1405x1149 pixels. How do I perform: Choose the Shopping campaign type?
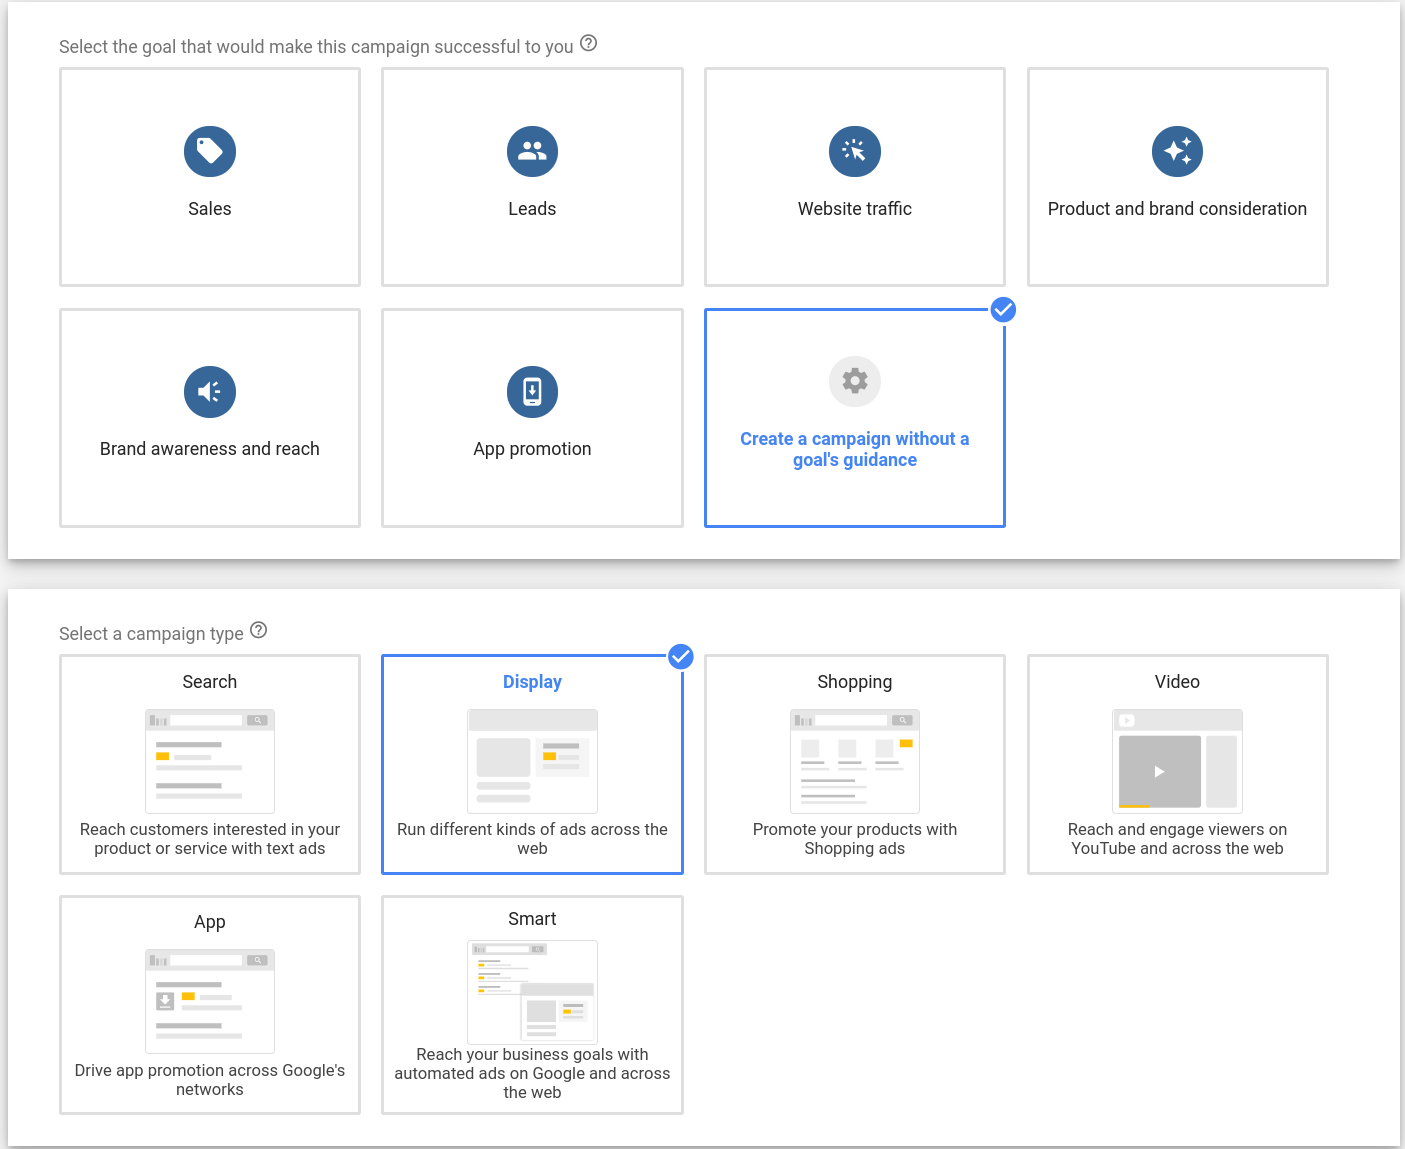pos(854,765)
